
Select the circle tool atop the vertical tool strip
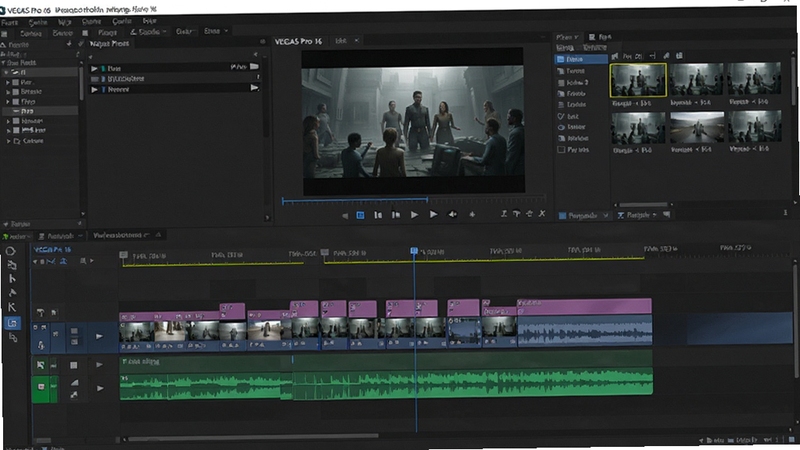point(11,251)
